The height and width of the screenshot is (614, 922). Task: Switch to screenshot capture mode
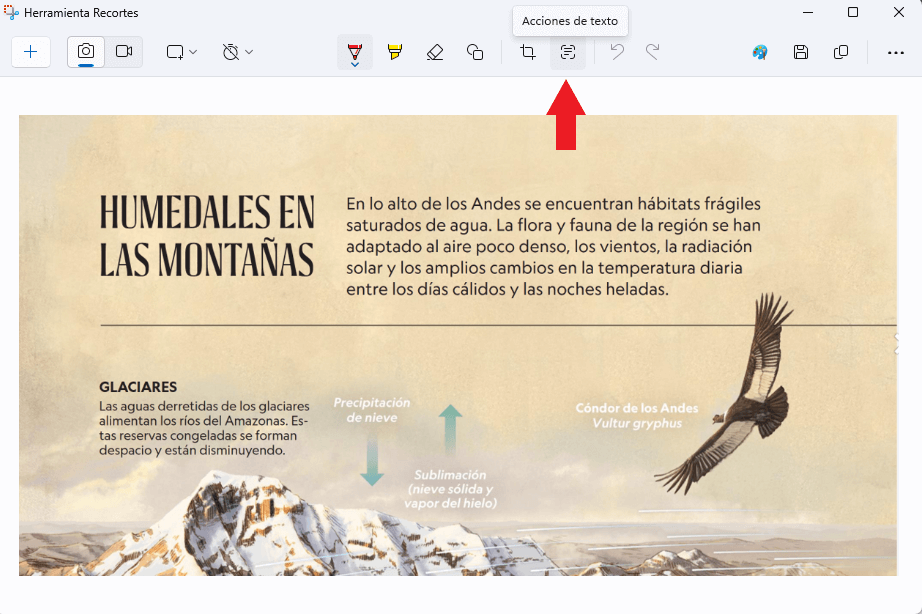click(86, 52)
